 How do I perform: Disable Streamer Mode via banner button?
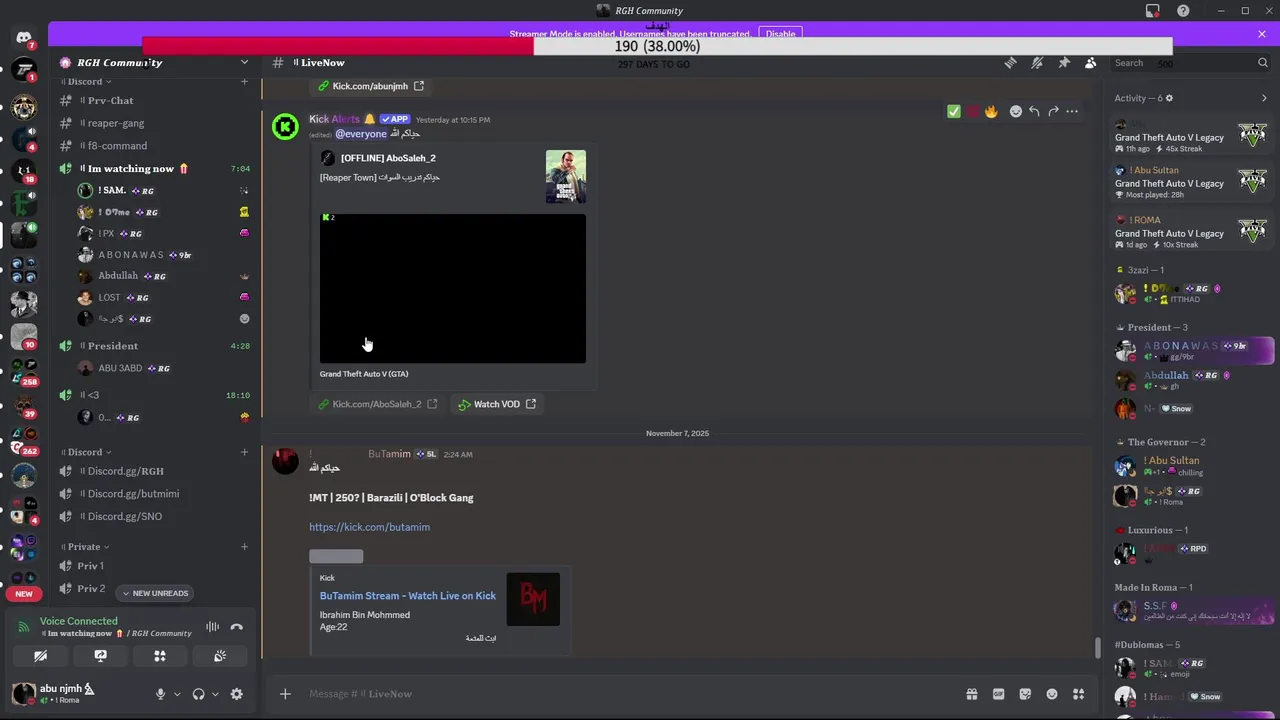coord(780,34)
